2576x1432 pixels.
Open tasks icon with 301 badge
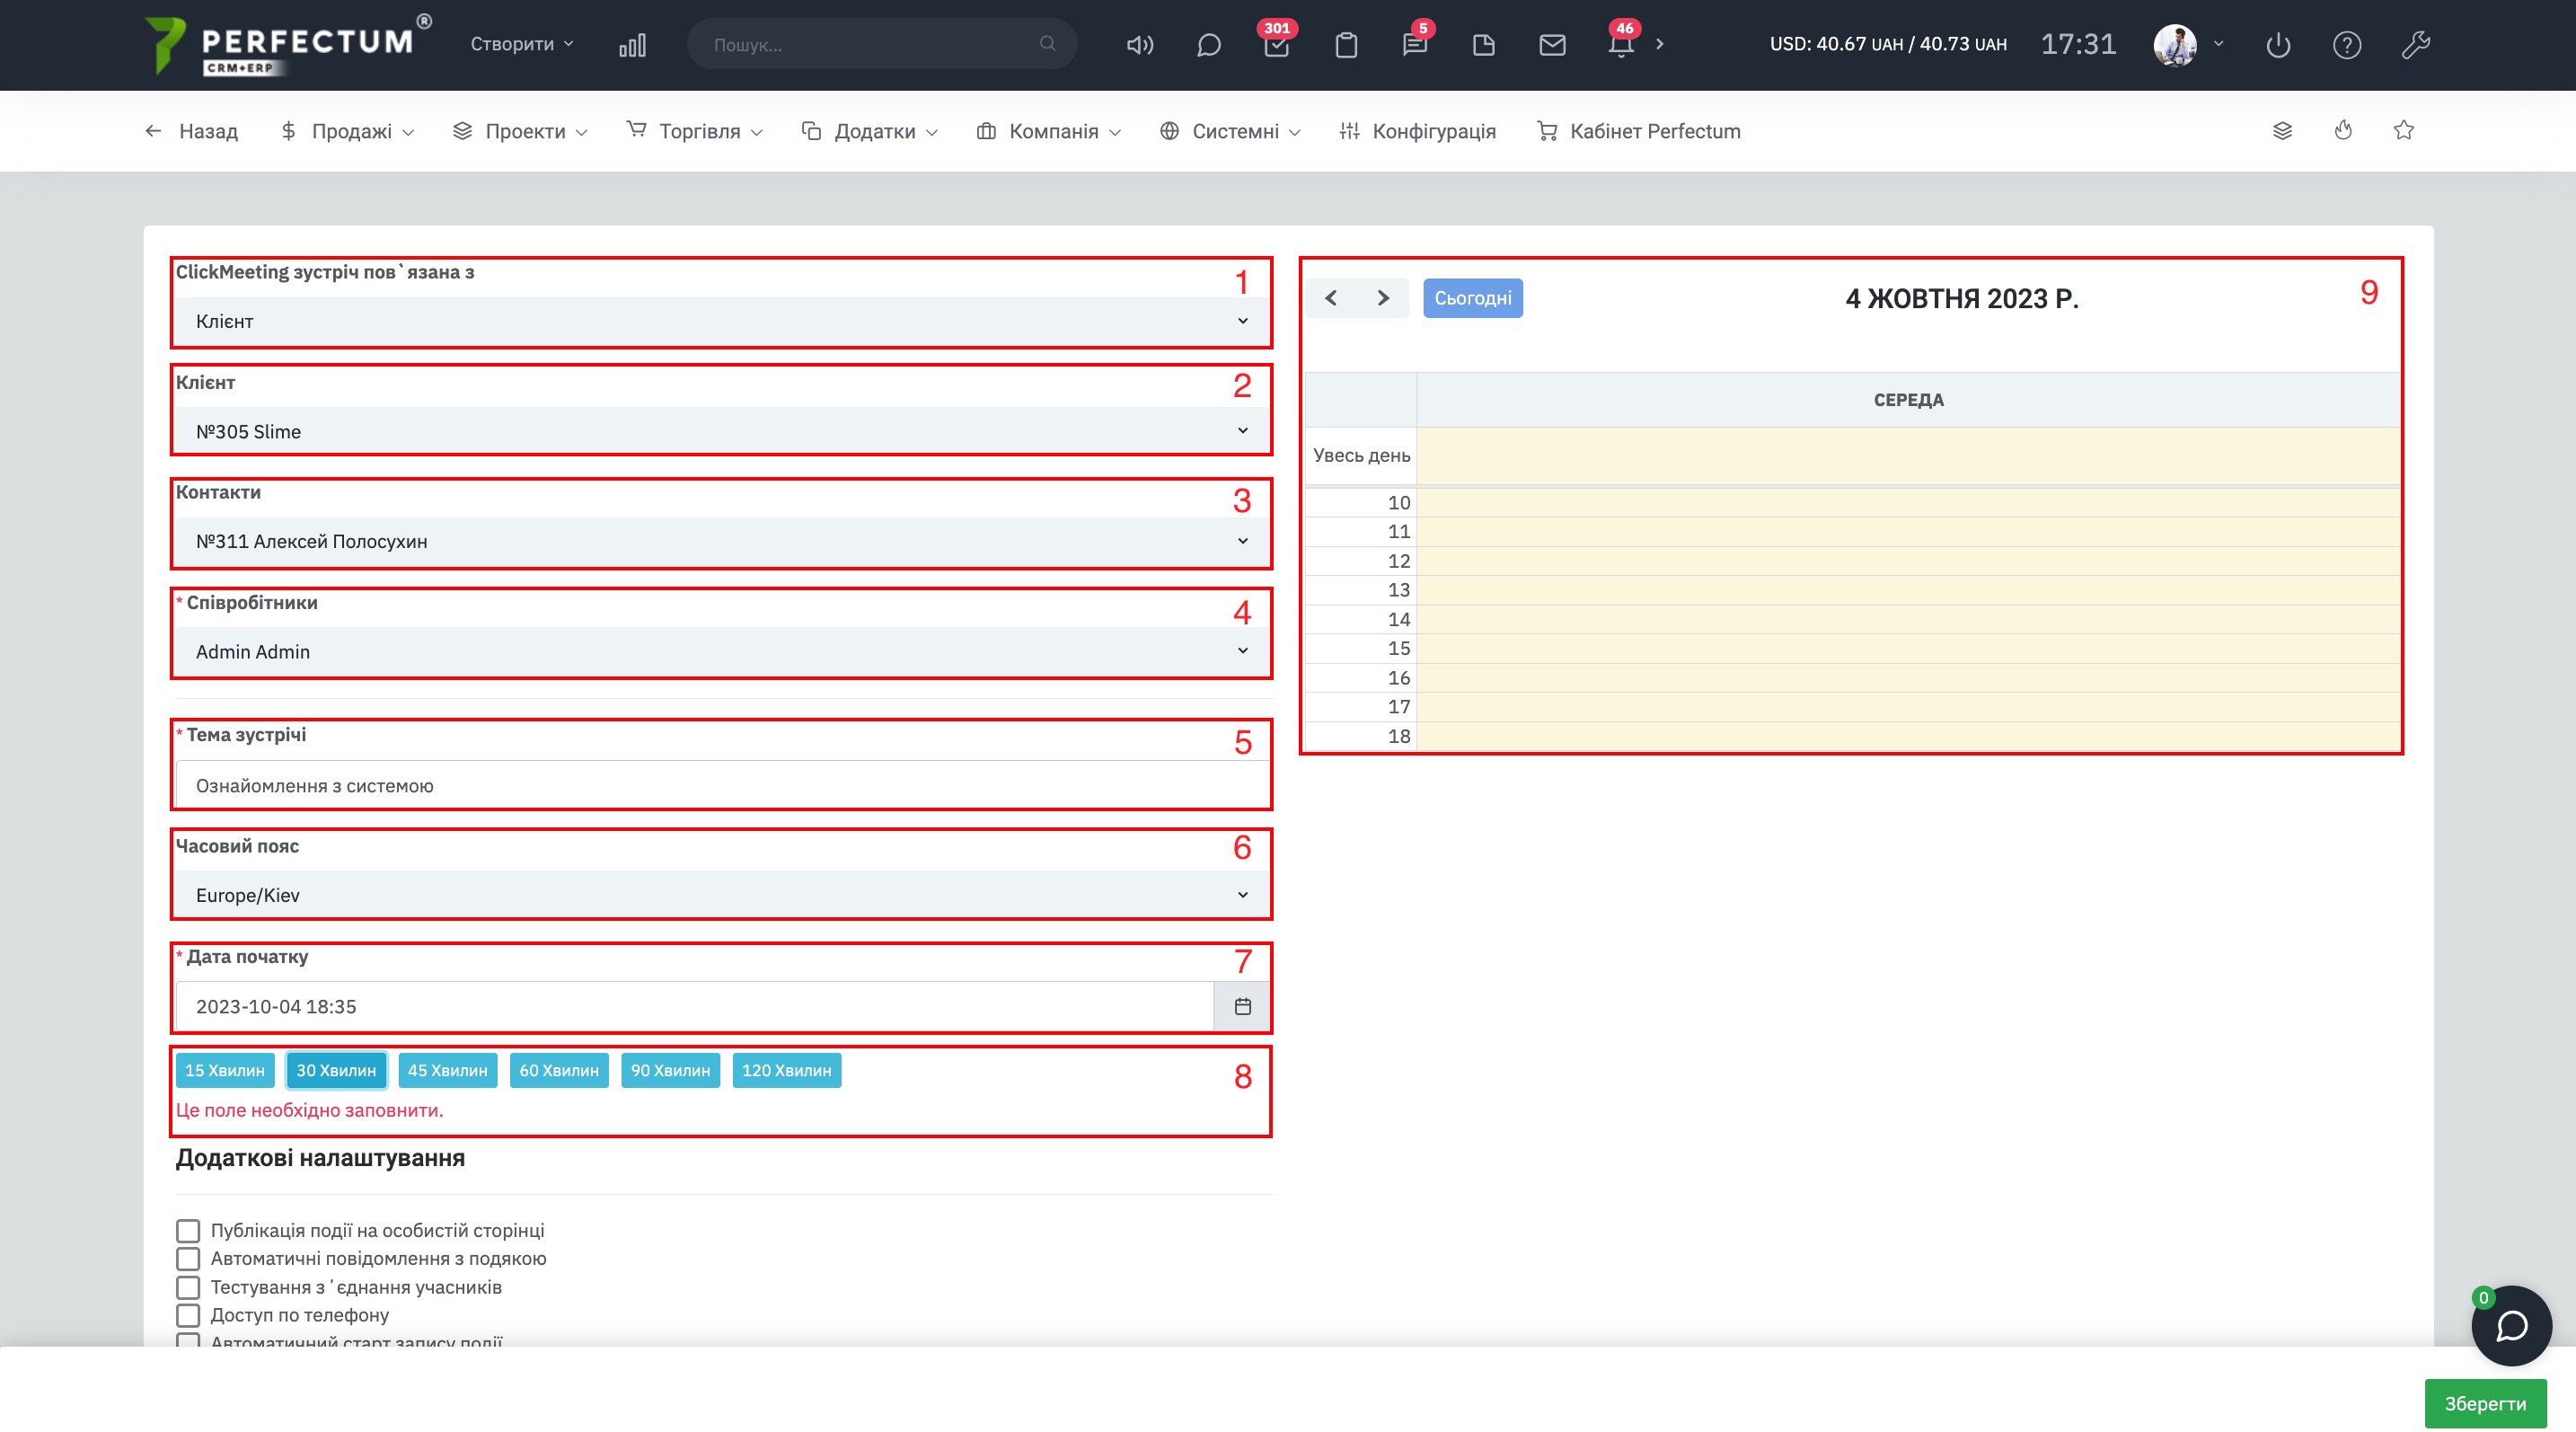pyautogui.click(x=1276, y=45)
